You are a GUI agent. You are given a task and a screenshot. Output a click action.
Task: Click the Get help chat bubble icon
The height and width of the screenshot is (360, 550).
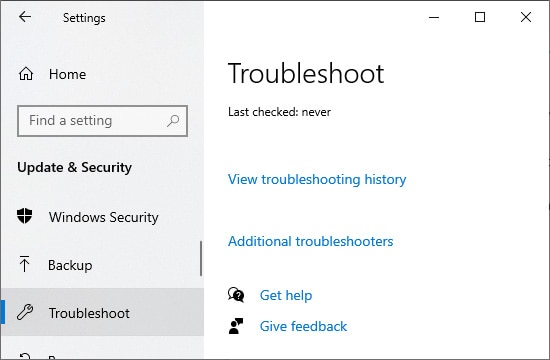point(236,295)
